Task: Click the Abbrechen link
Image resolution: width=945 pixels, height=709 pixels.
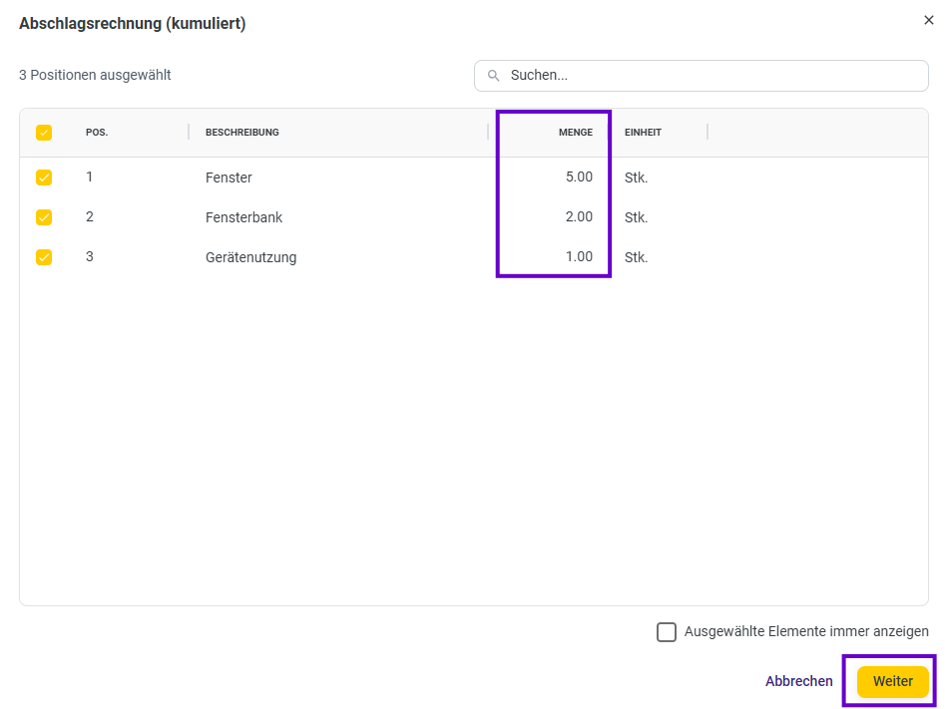Action: (x=799, y=681)
